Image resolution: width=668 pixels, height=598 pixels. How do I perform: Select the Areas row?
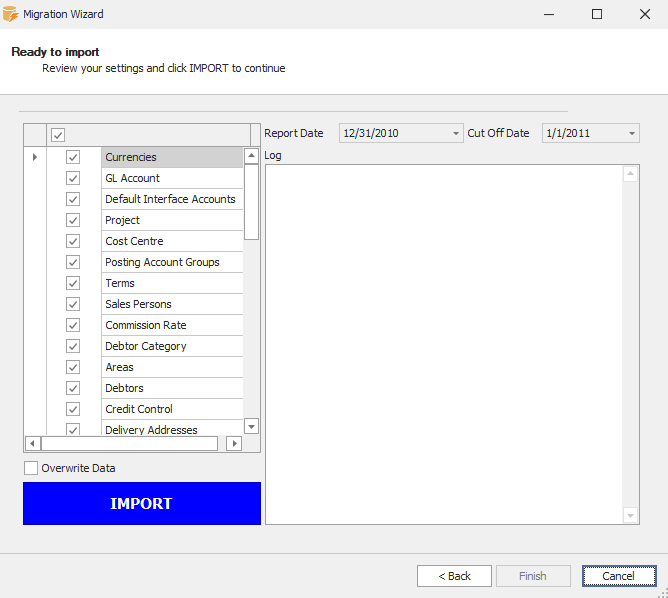coord(172,367)
